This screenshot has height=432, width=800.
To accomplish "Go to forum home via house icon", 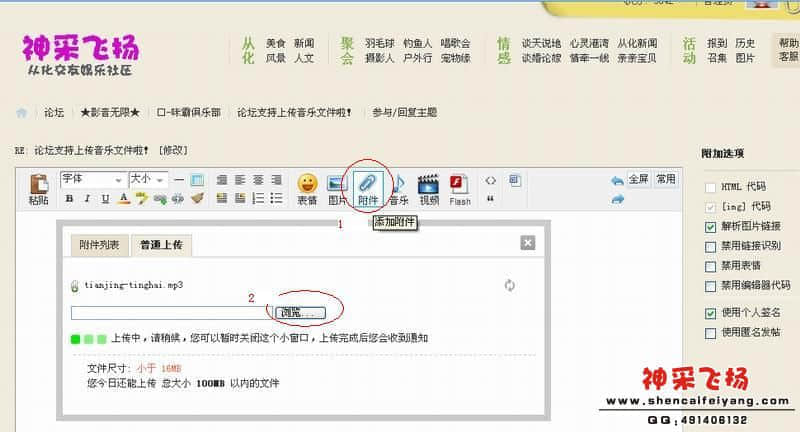I will click(x=21, y=113).
